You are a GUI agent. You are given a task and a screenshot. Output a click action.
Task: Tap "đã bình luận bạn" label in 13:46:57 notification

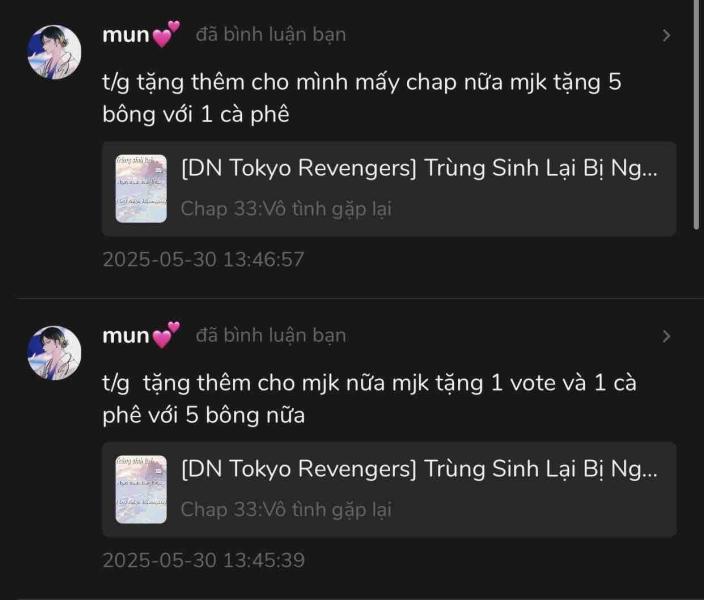271,35
